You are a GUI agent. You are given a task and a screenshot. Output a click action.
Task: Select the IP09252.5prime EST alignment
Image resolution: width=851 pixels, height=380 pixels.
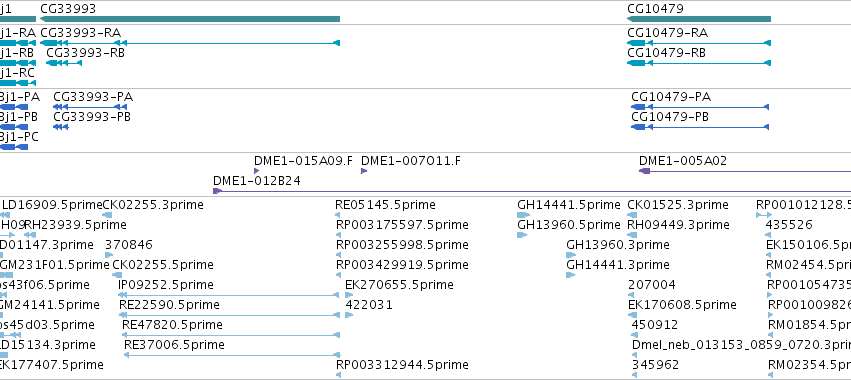click(x=228, y=295)
